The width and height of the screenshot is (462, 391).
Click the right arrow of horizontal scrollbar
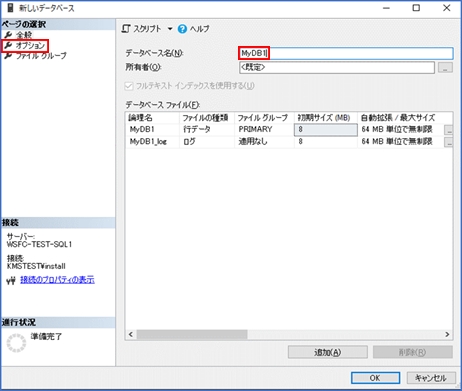[447, 334]
